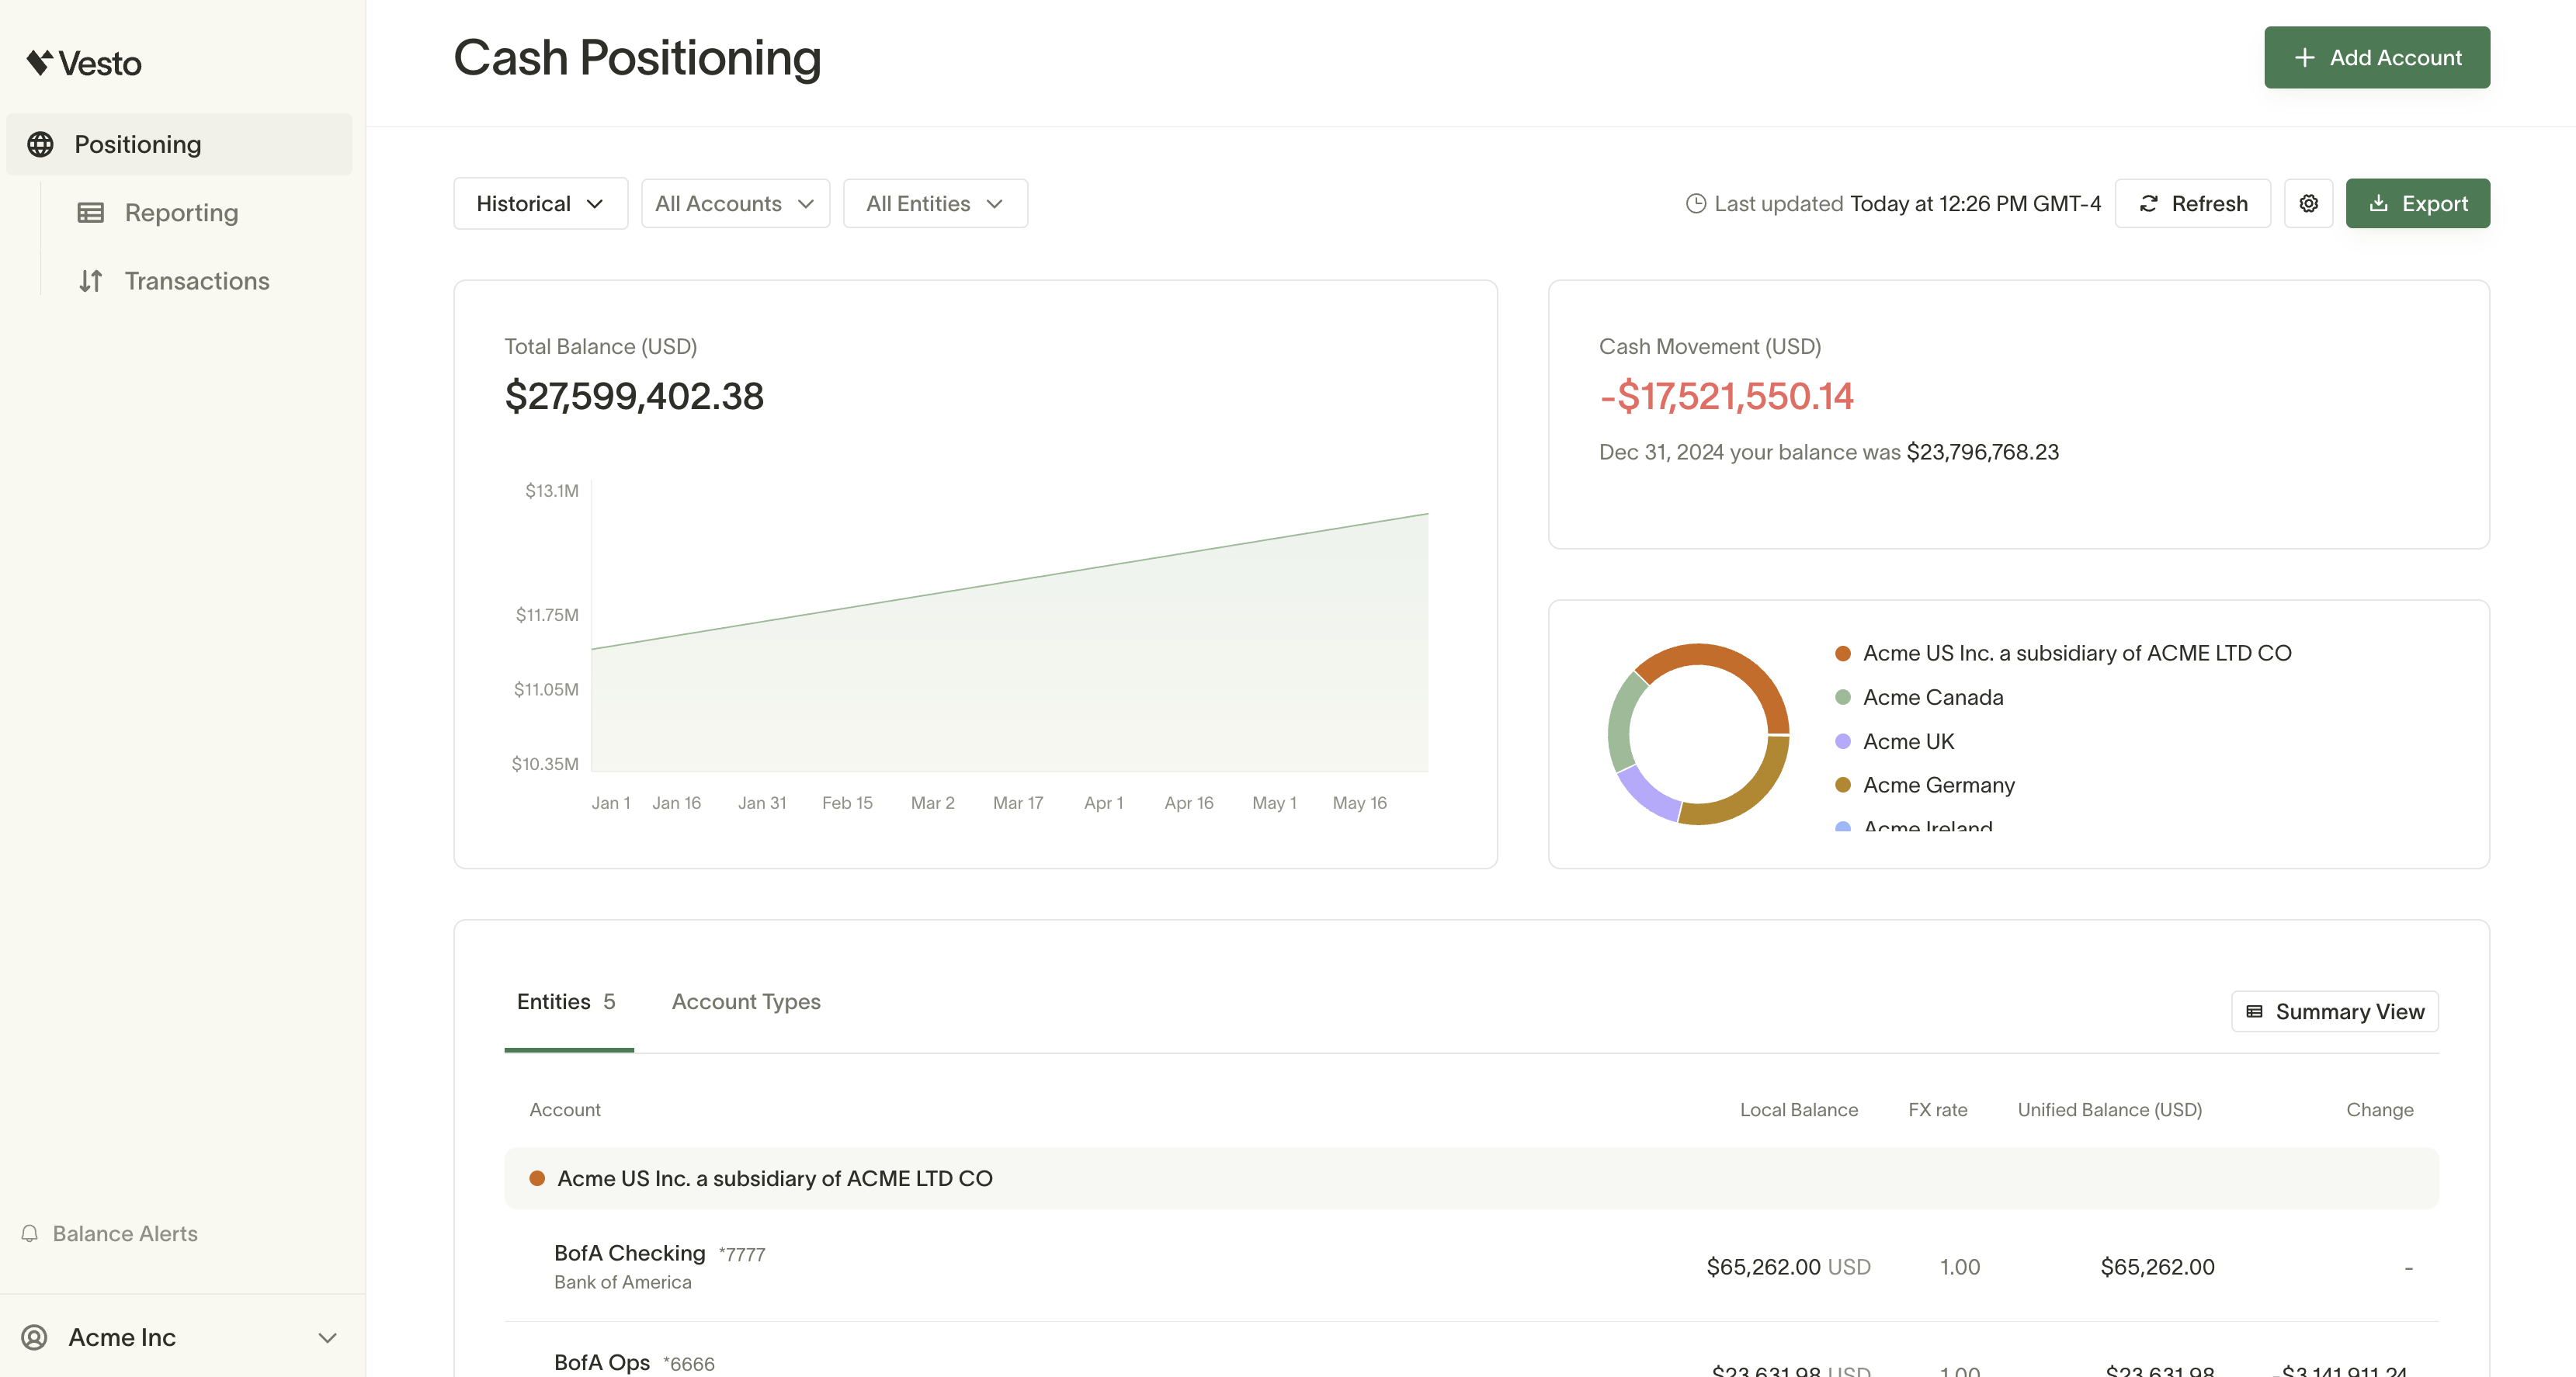The width and height of the screenshot is (2576, 1377).
Task: Open the BofA Checking *7777 account row
Action: click(1471, 1266)
